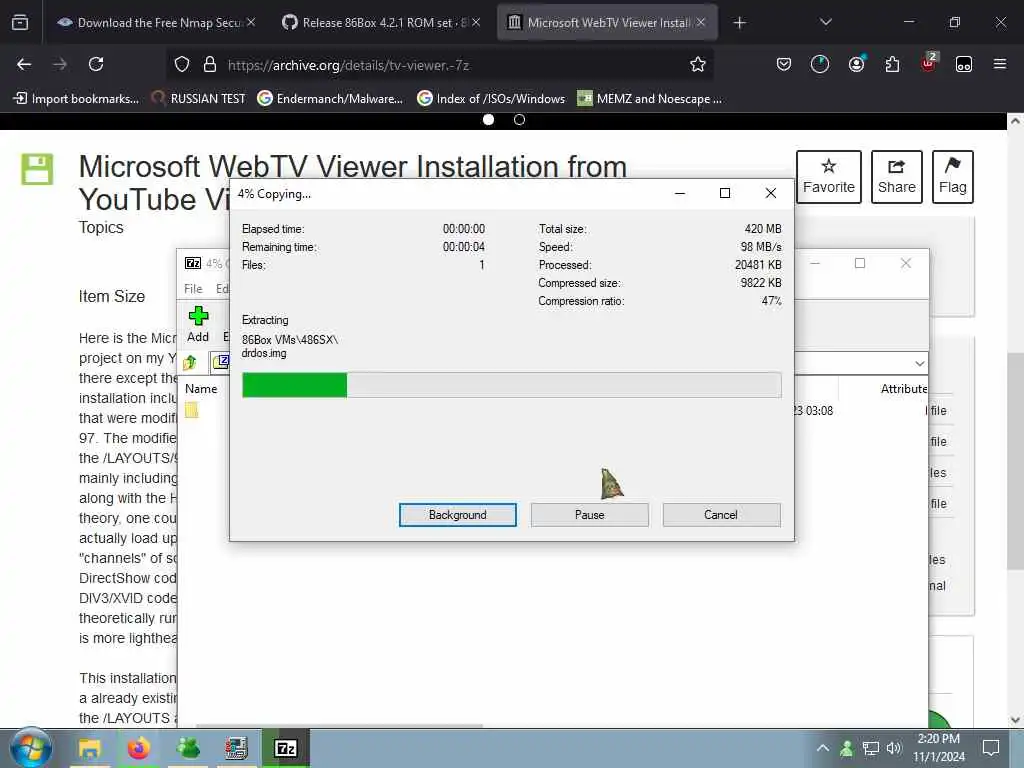Viewport: 1024px width, 768px height.
Task: Click the "drdos.img" file name being extracted
Action: (264, 353)
